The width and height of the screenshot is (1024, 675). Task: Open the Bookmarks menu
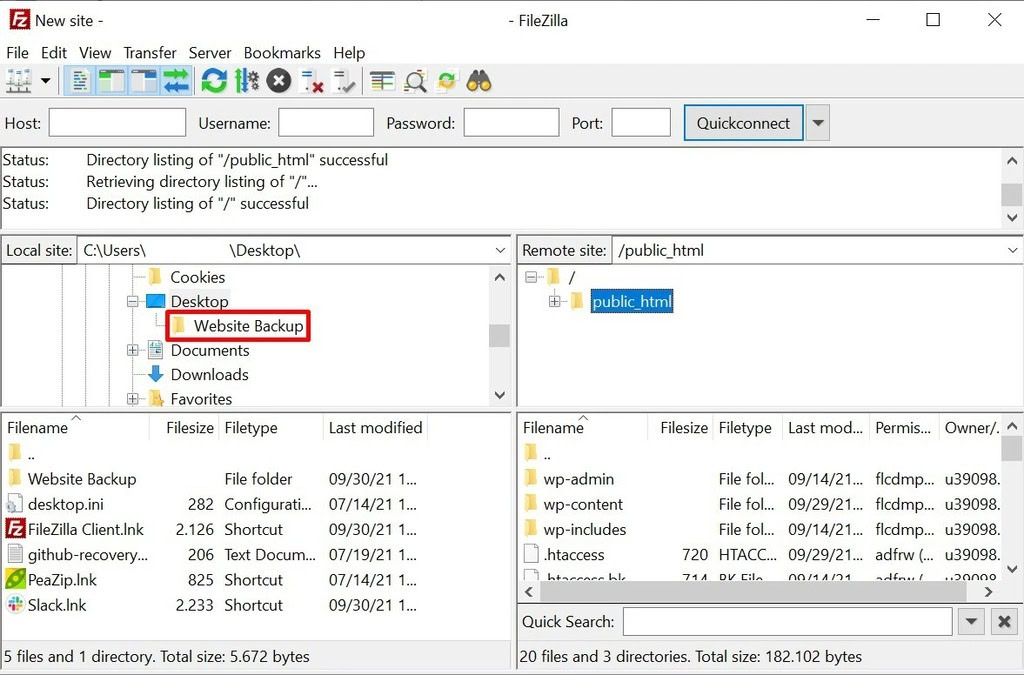click(x=282, y=52)
